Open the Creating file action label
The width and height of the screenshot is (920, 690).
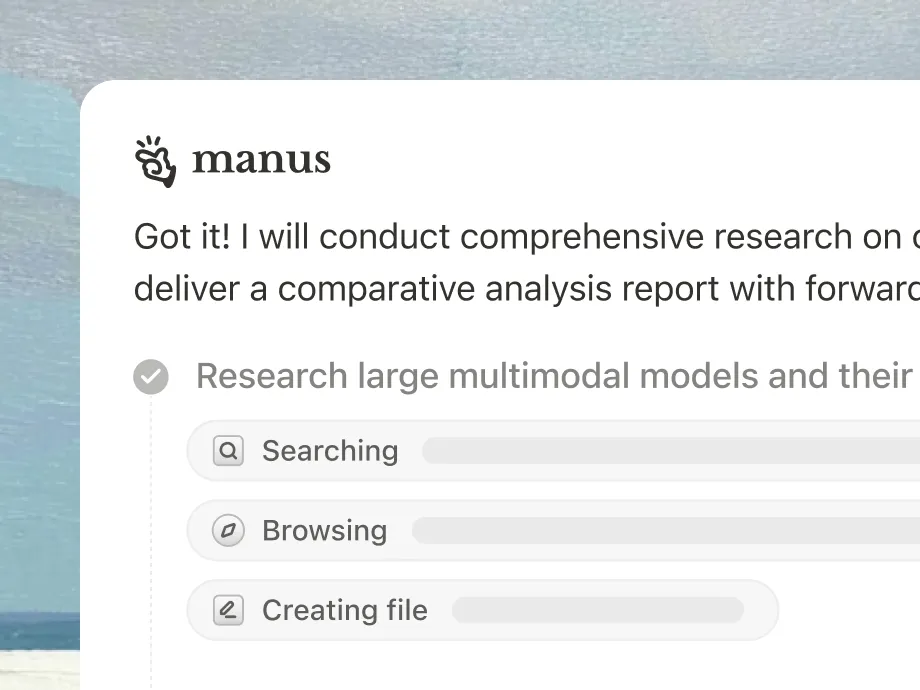pos(344,610)
